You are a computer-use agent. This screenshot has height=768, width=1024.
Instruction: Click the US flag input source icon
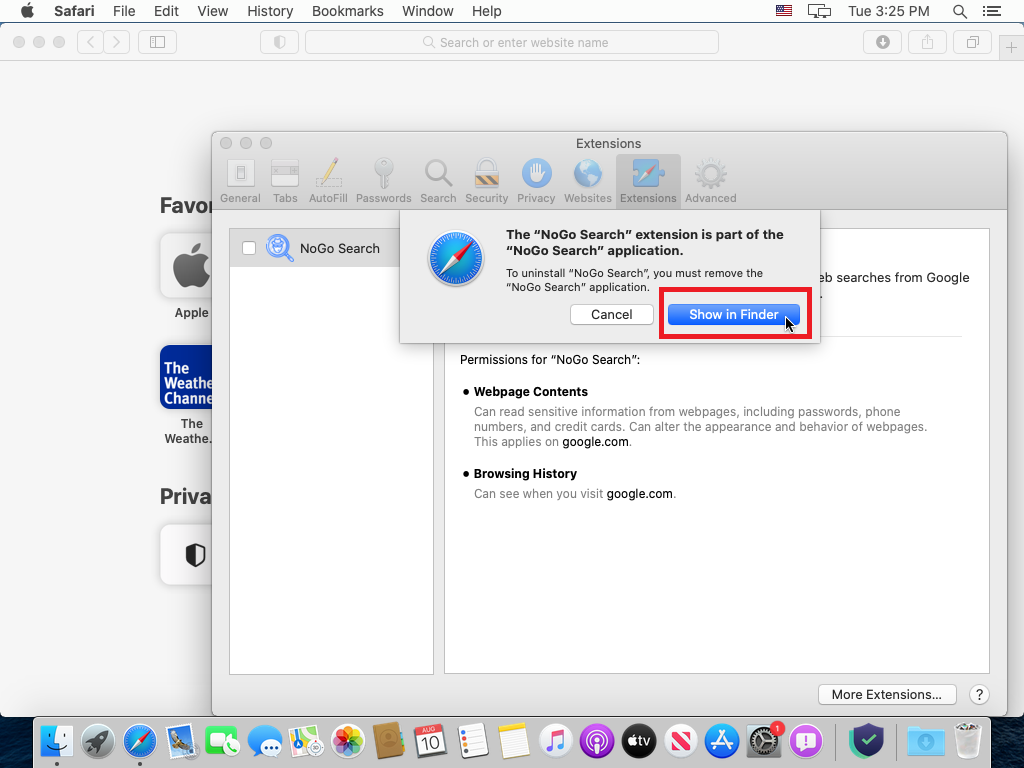784,11
